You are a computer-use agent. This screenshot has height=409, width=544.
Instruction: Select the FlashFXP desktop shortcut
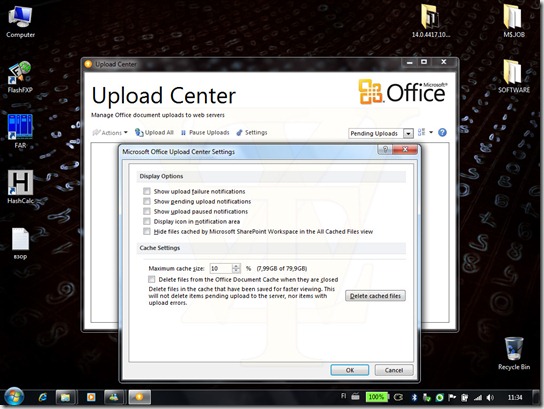tap(20, 77)
